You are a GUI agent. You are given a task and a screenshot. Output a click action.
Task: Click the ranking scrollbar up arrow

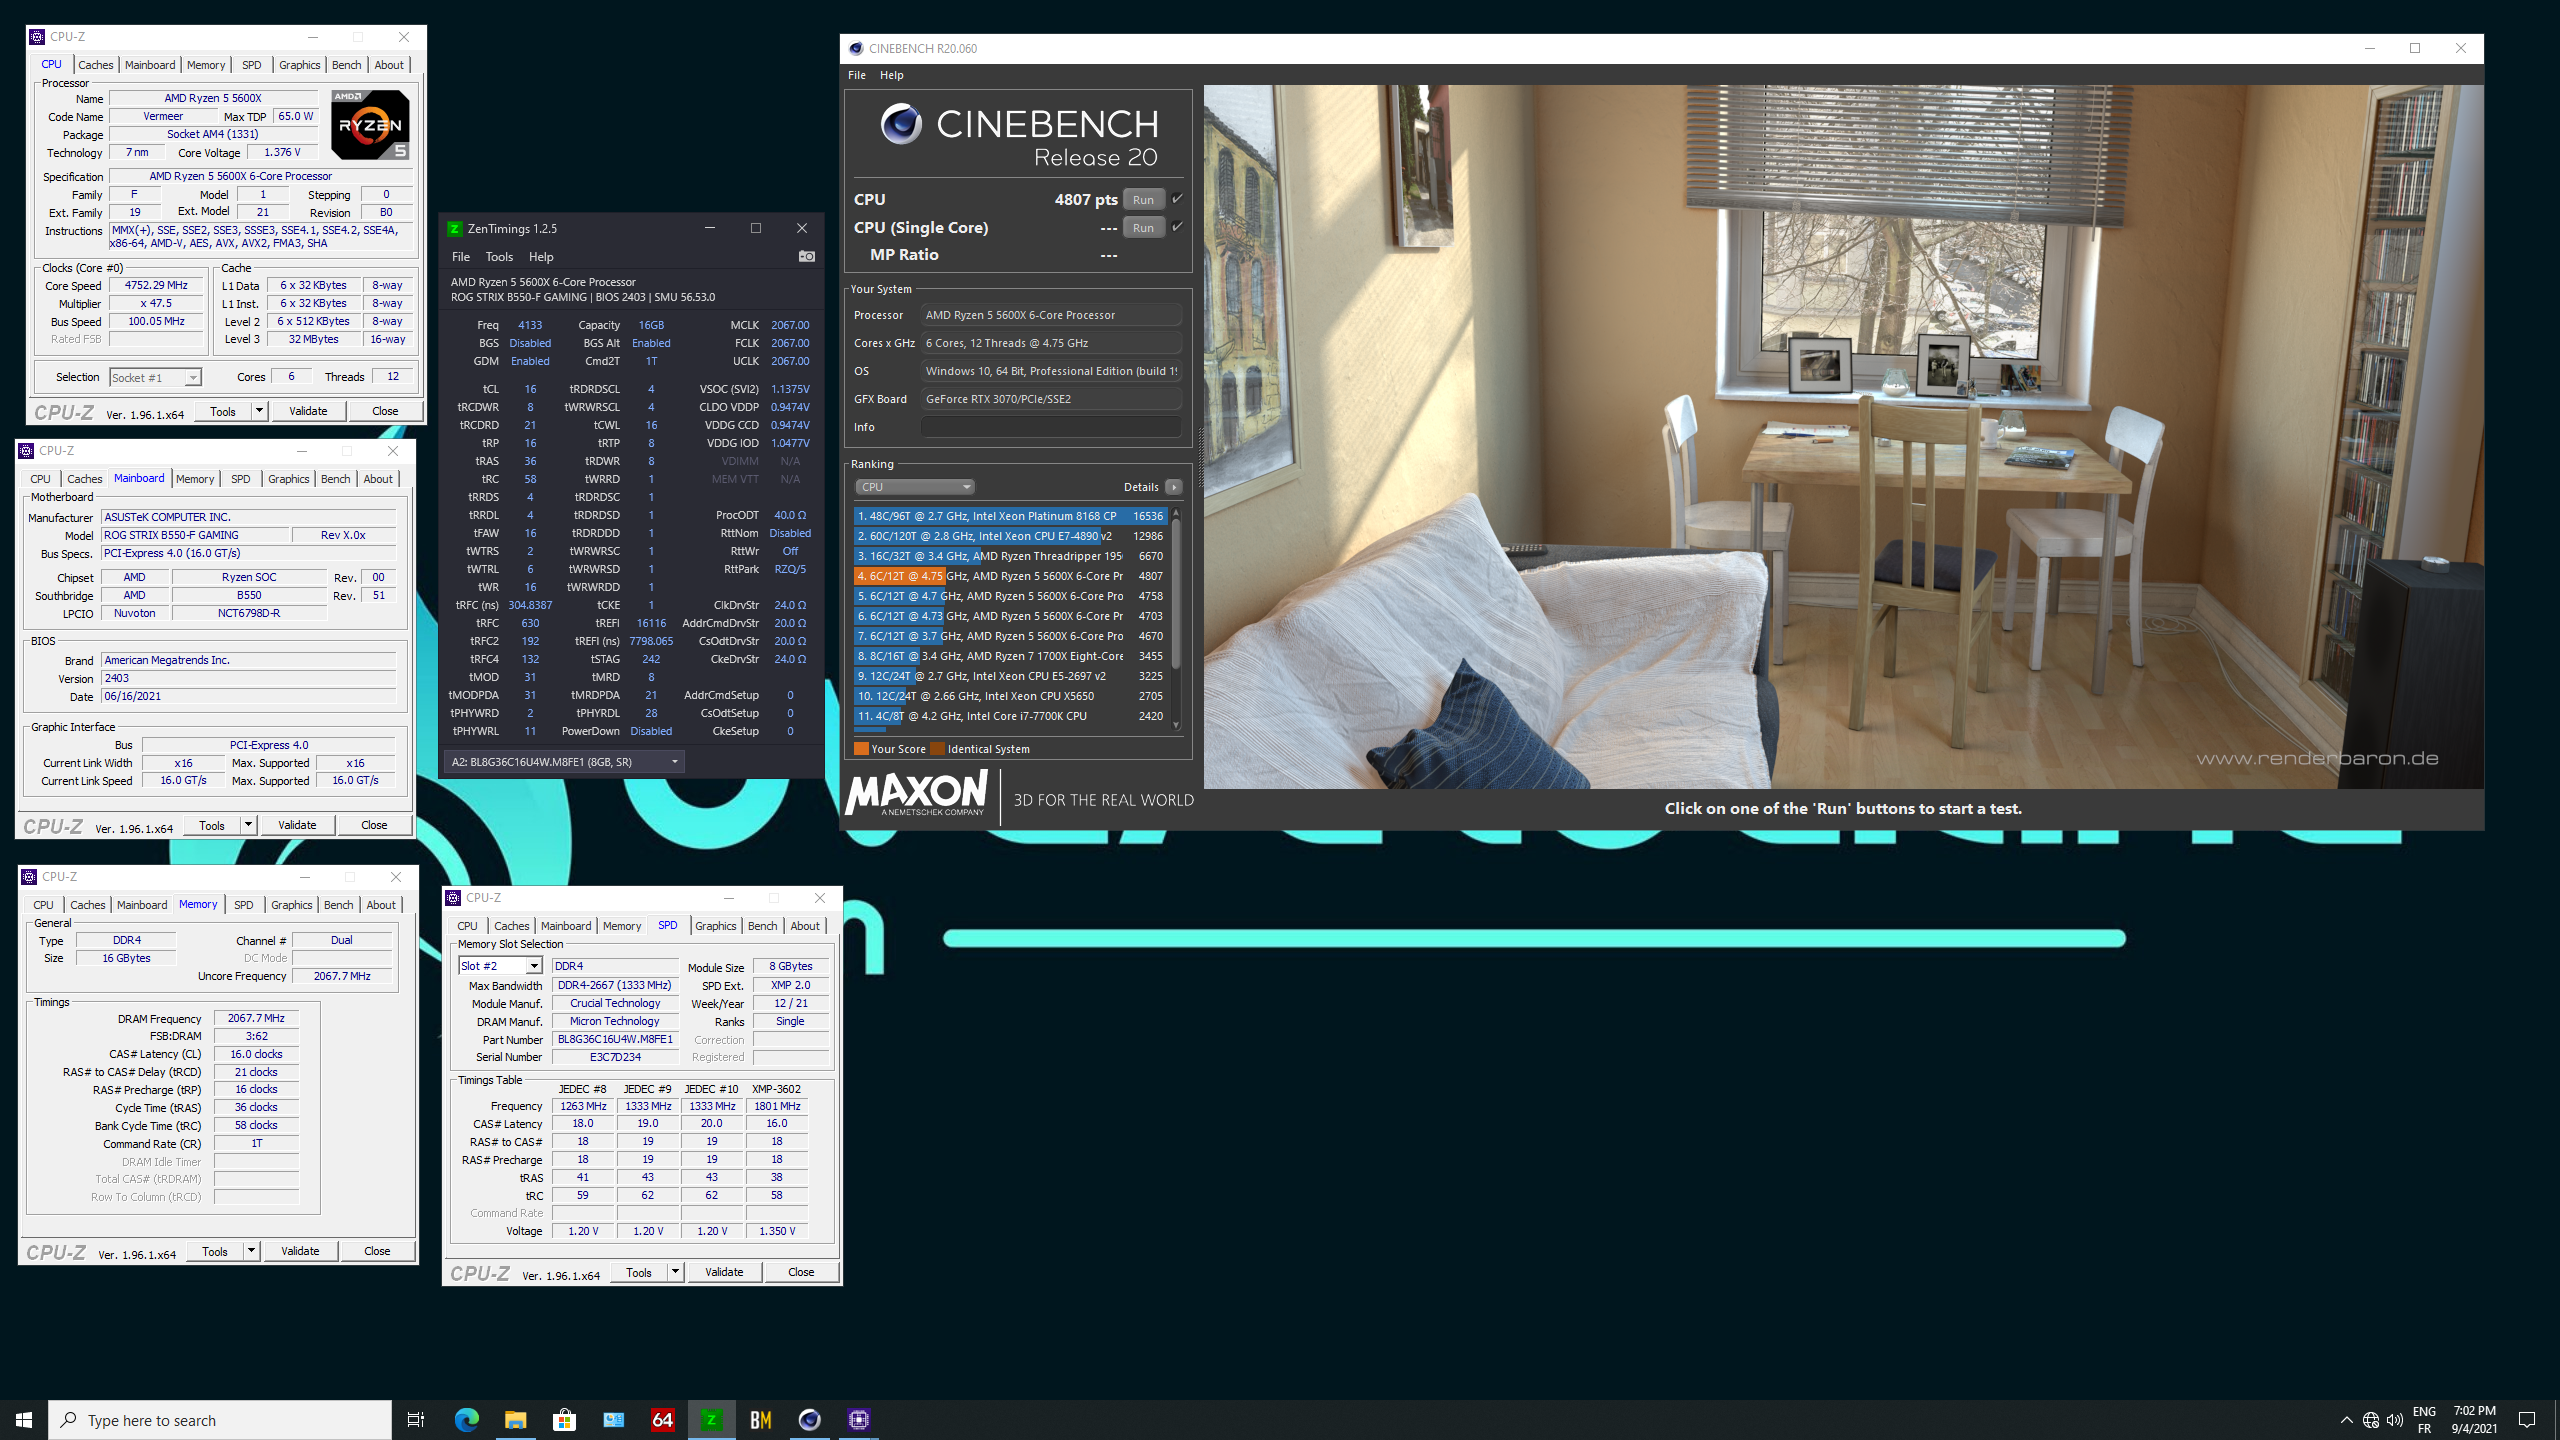tap(1176, 513)
